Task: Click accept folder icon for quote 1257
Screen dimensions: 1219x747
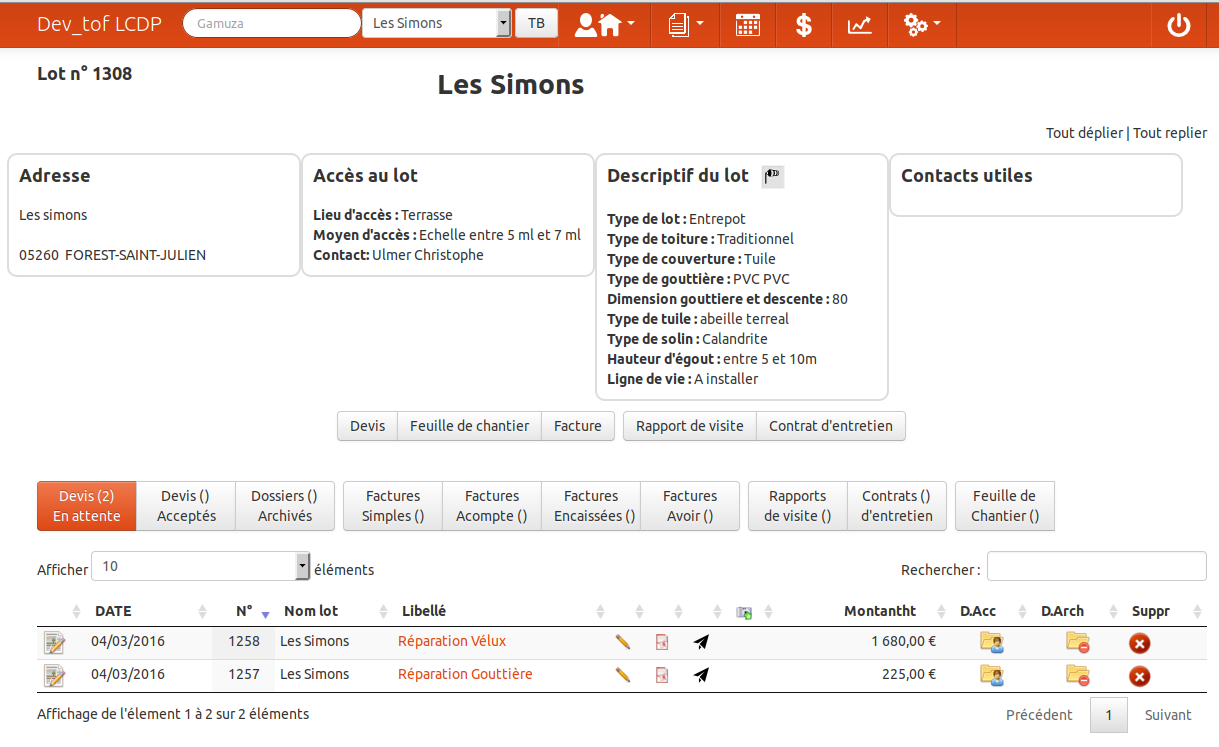Action: click(x=991, y=676)
